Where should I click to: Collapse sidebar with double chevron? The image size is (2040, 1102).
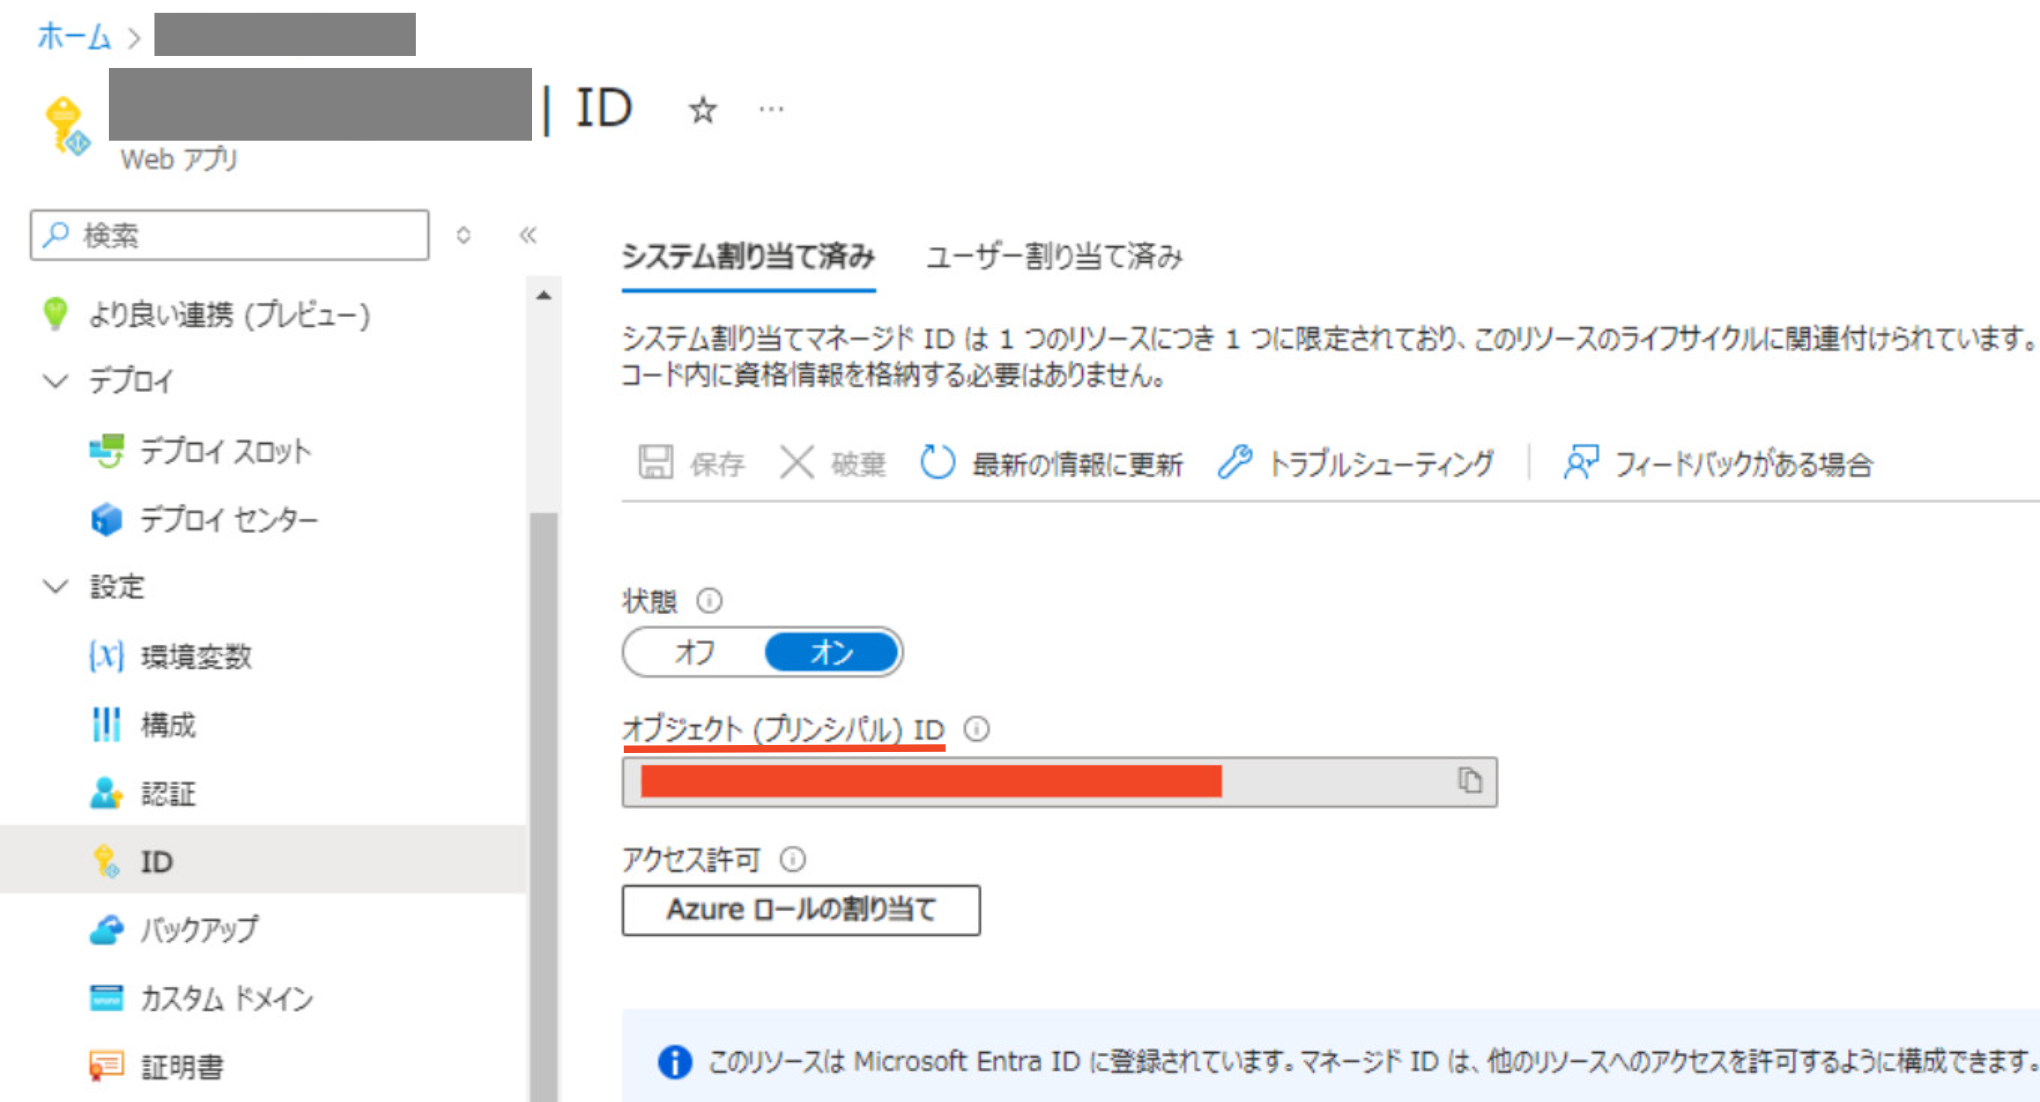tap(528, 236)
